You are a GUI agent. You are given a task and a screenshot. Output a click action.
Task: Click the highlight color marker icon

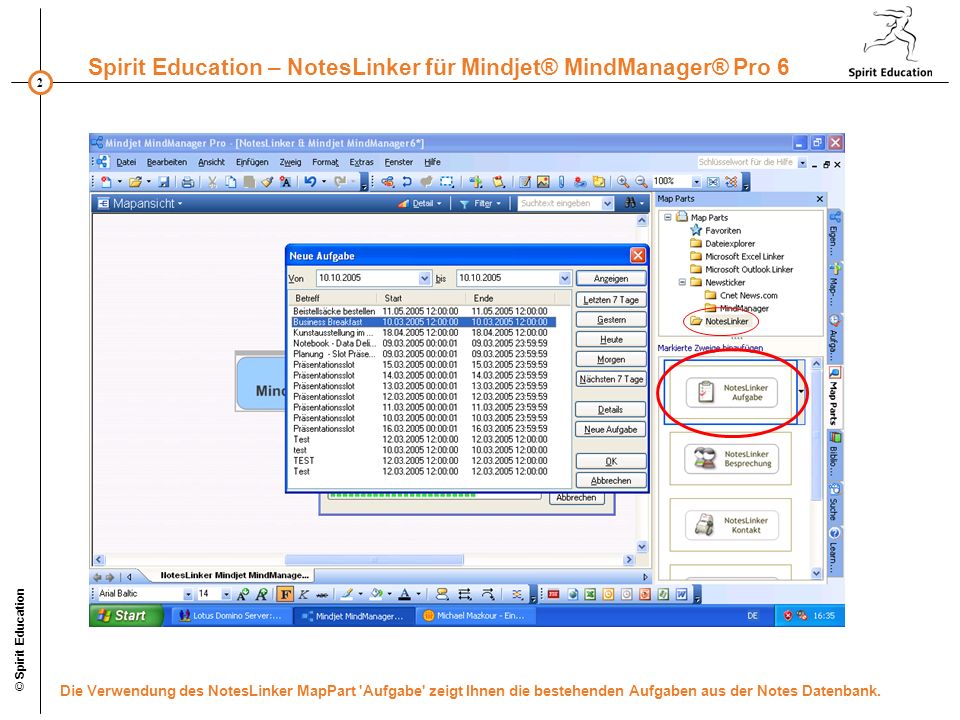347,594
